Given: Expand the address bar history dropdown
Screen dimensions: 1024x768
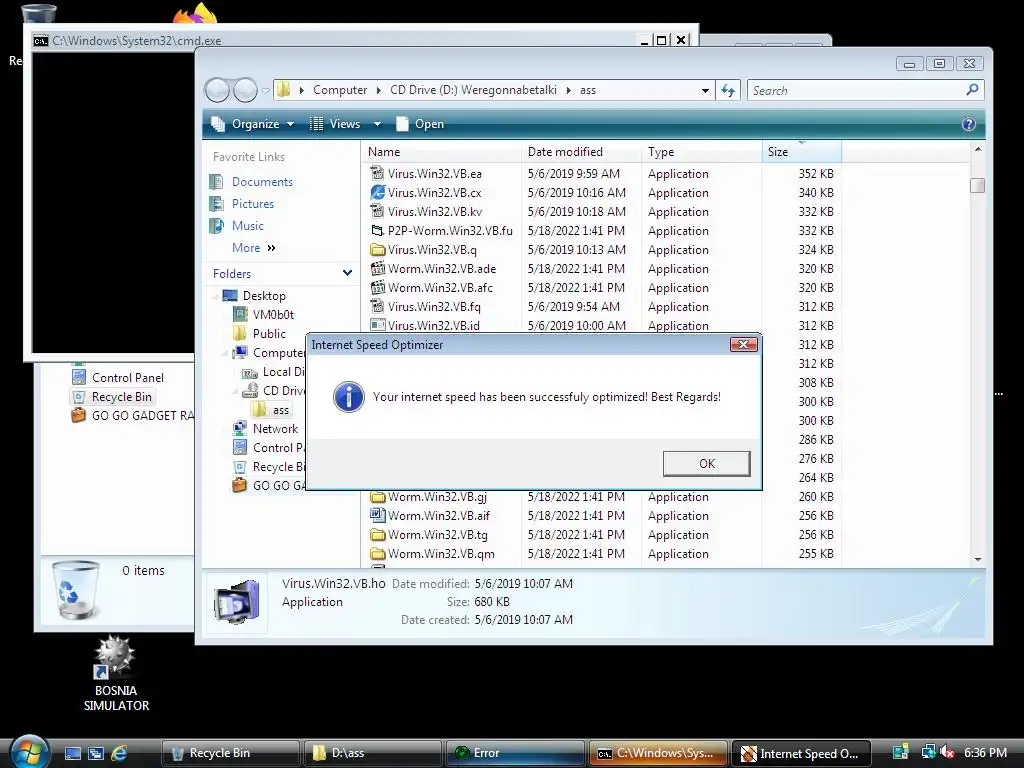Looking at the screenshot, I should click(705, 91).
